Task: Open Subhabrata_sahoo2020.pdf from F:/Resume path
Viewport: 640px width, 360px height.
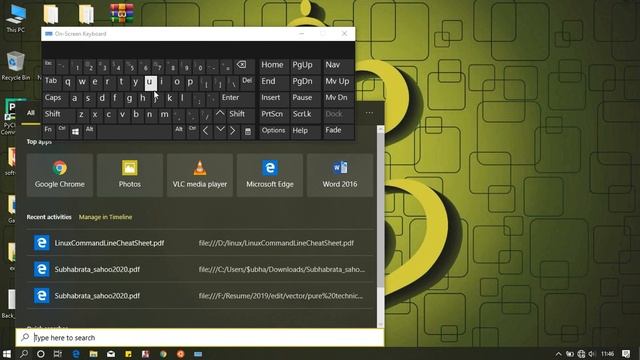Action: [x=200, y=296]
